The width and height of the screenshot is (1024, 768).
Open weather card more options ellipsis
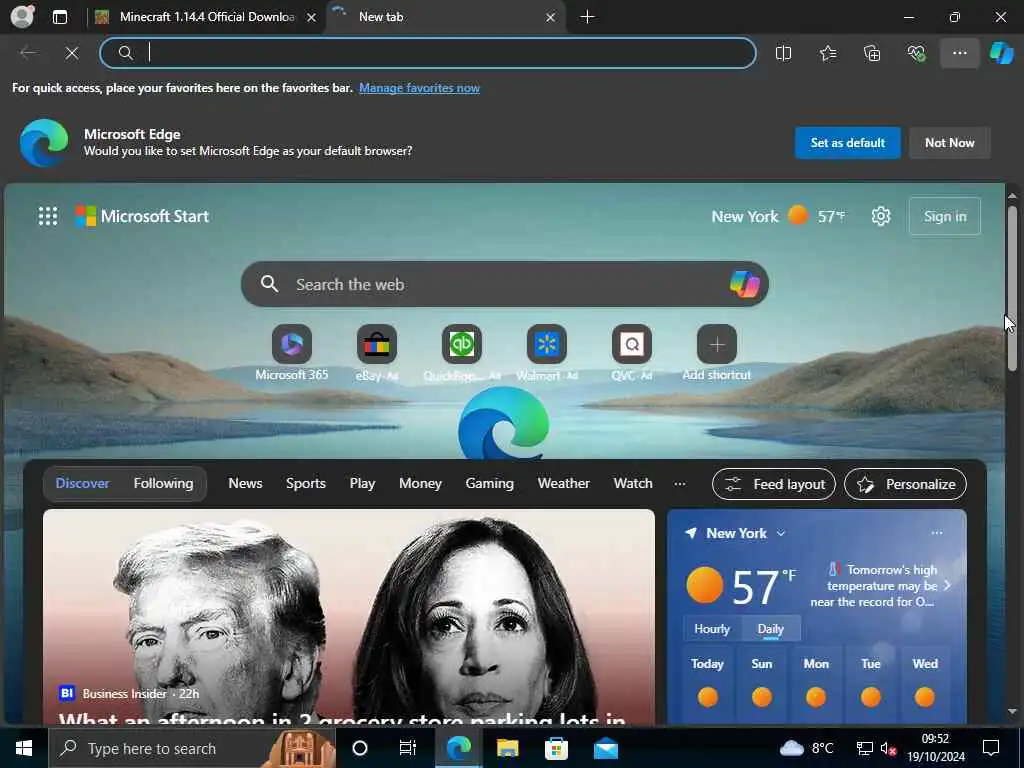pyautogui.click(x=936, y=533)
